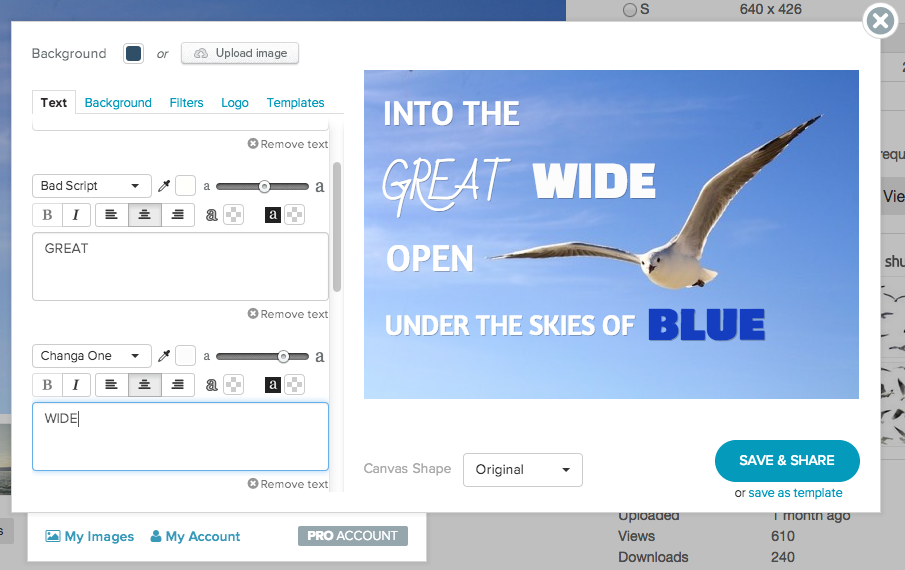Center-align the WIDE text block
Screen dimensions: 905x570
(x=144, y=385)
